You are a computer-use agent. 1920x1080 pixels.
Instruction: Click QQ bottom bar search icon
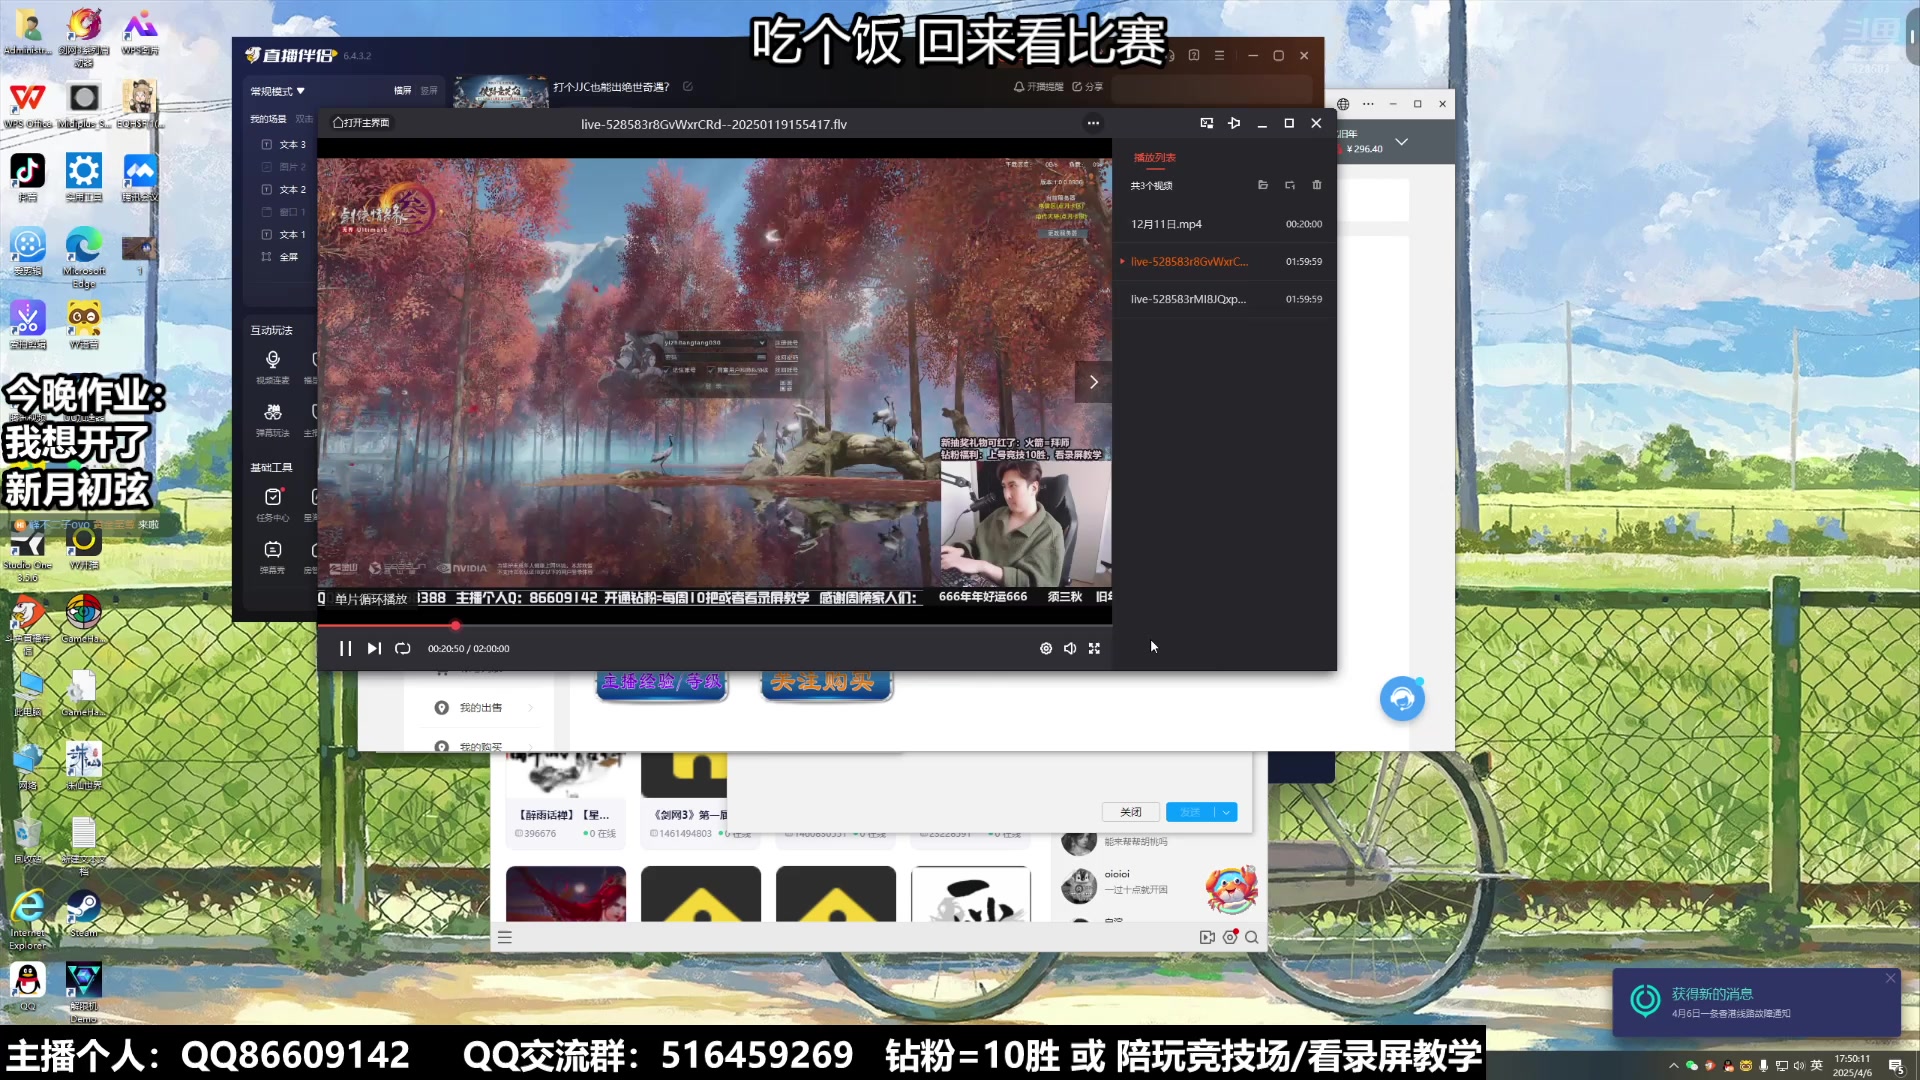[x=1252, y=937]
